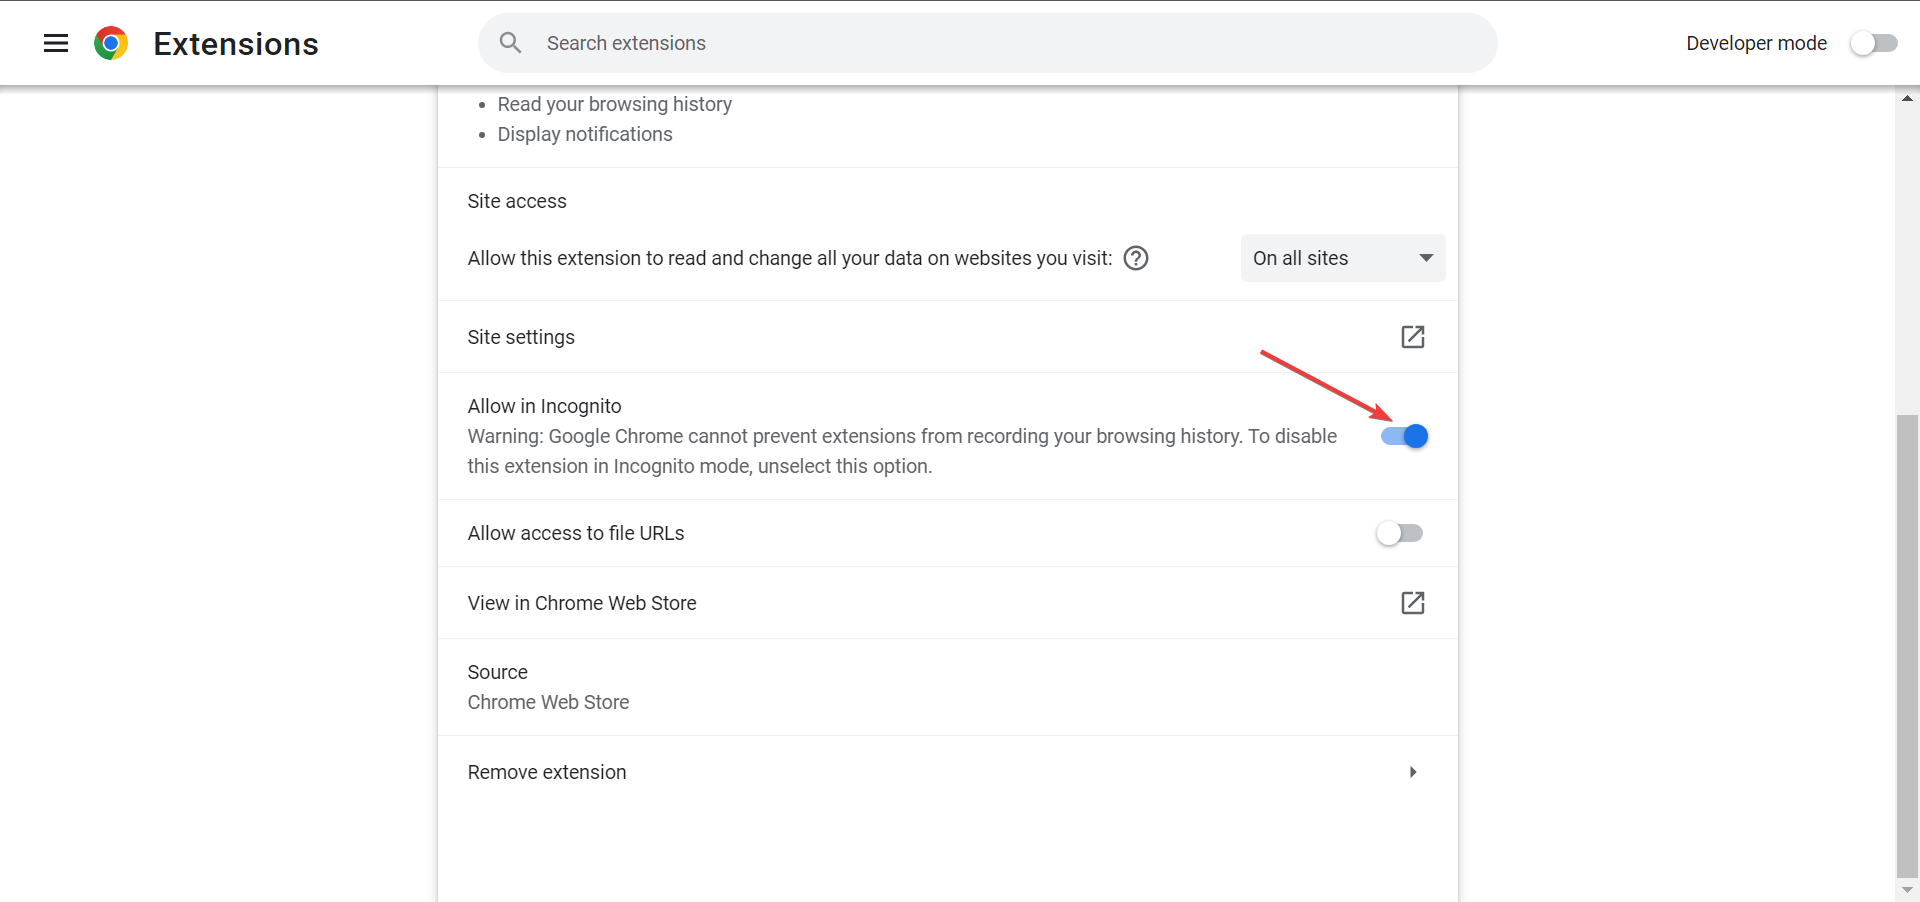Expand the Remove extension arrow
The width and height of the screenshot is (1920, 902).
click(1413, 772)
